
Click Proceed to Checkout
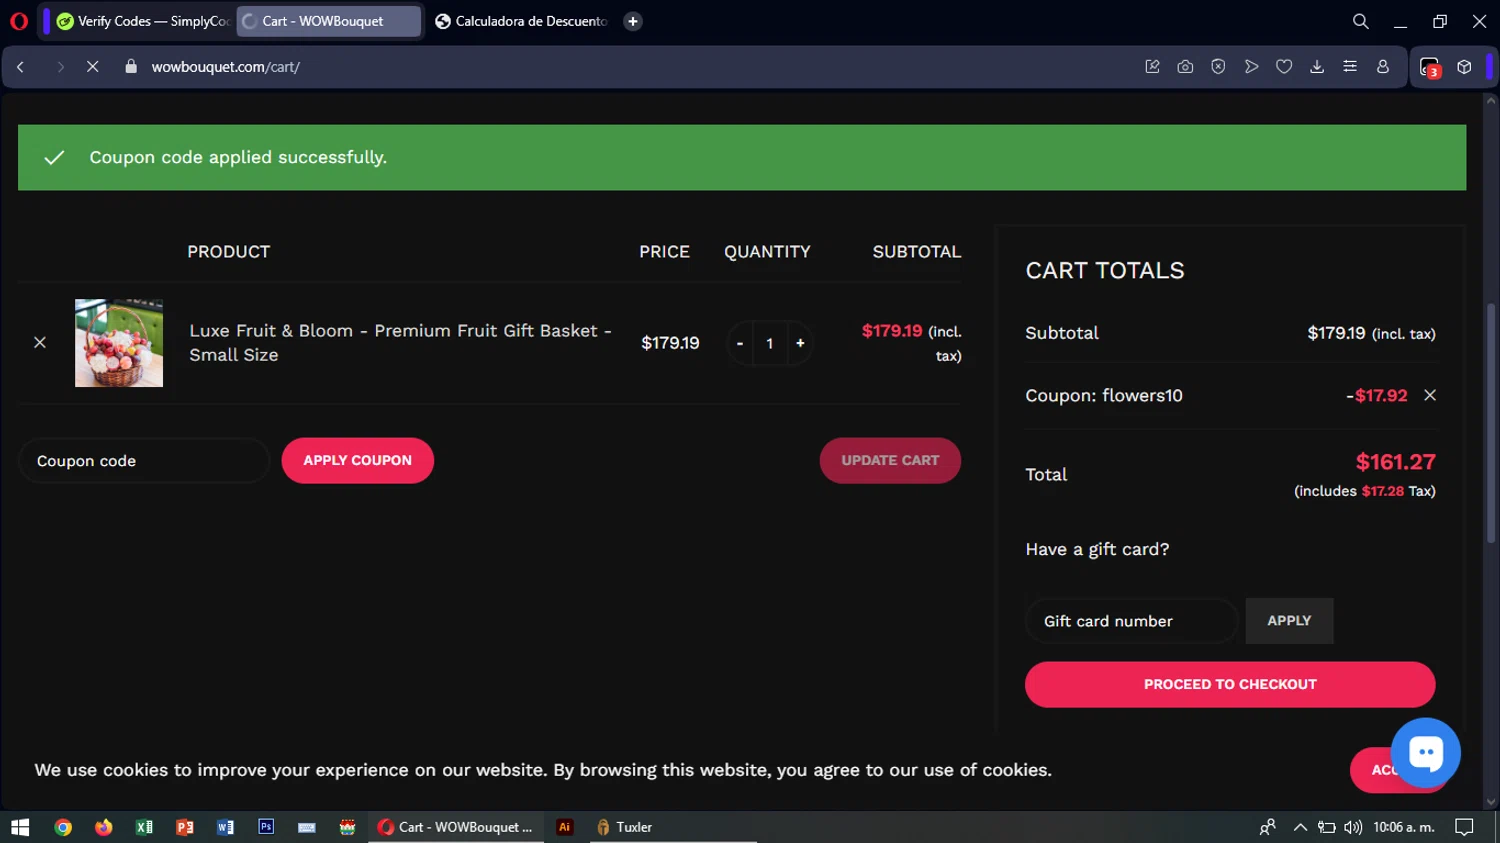click(x=1230, y=685)
